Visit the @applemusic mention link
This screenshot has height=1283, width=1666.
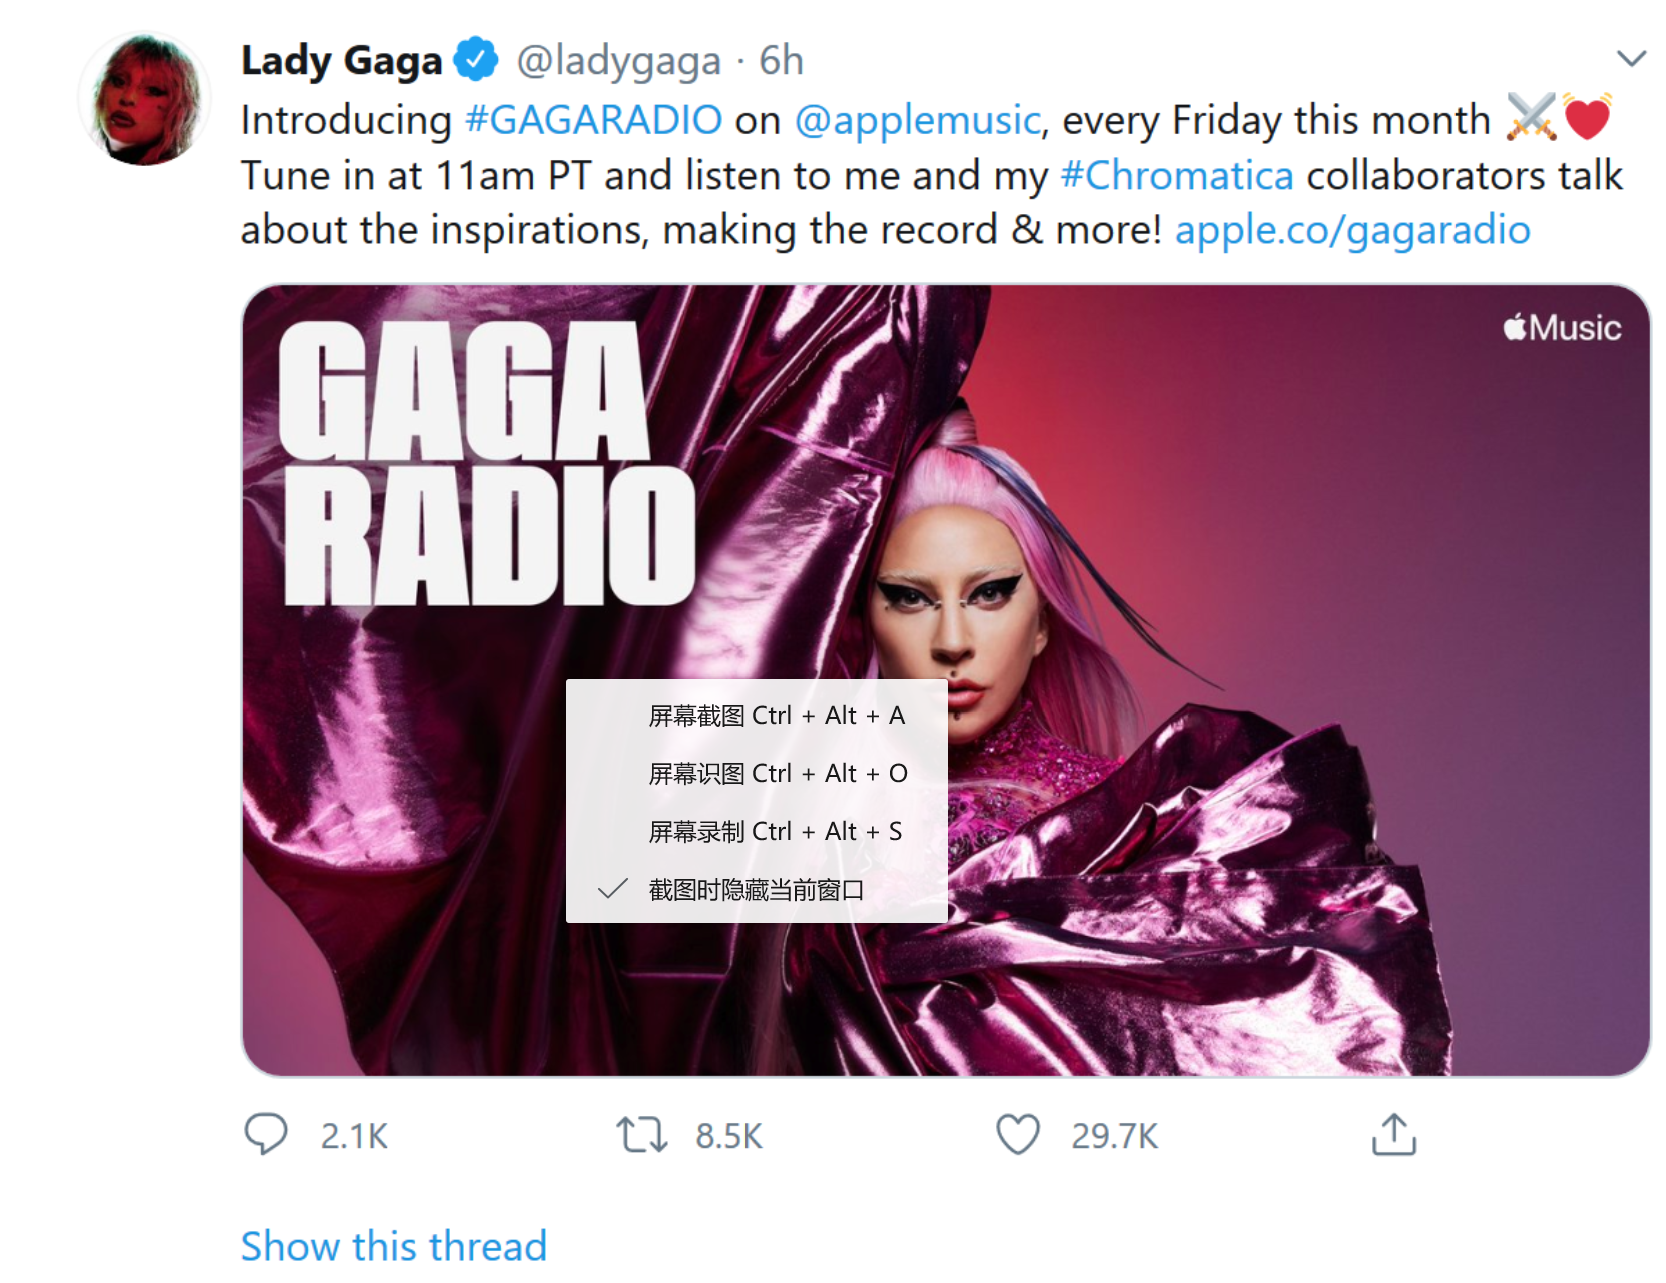coord(918,121)
